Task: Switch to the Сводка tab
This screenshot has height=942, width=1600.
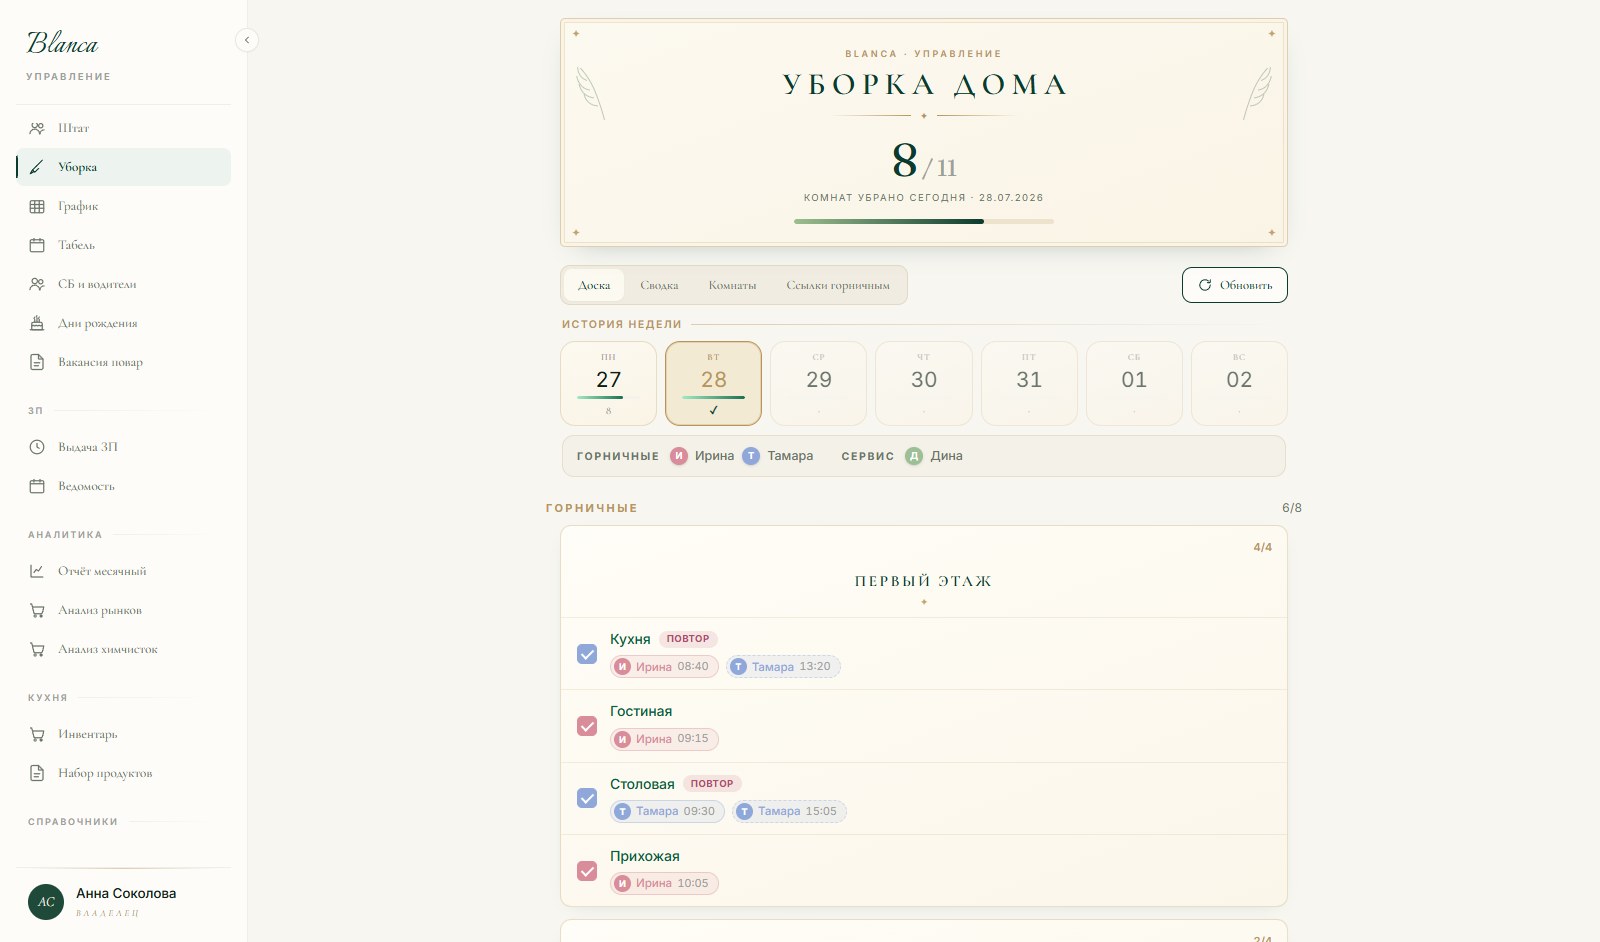Action: click(659, 285)
